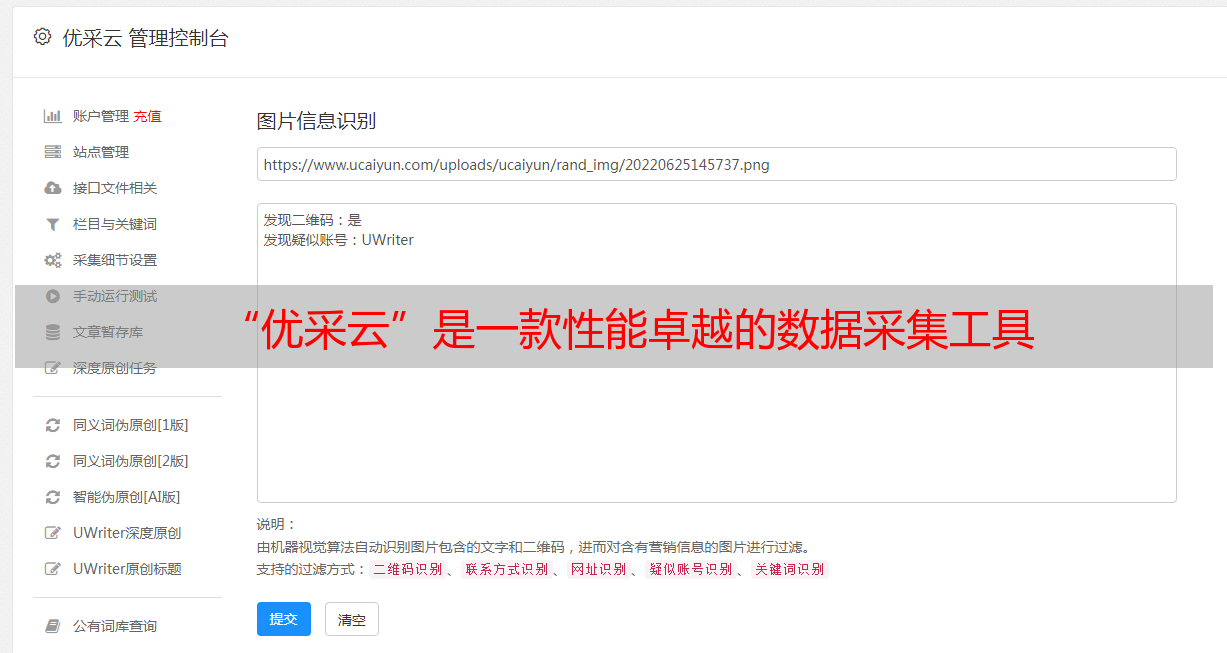Open 同义词伪原创[2版] tool
The width and height of the screenshot is (1227, 653).
click(x=131, y=461)
